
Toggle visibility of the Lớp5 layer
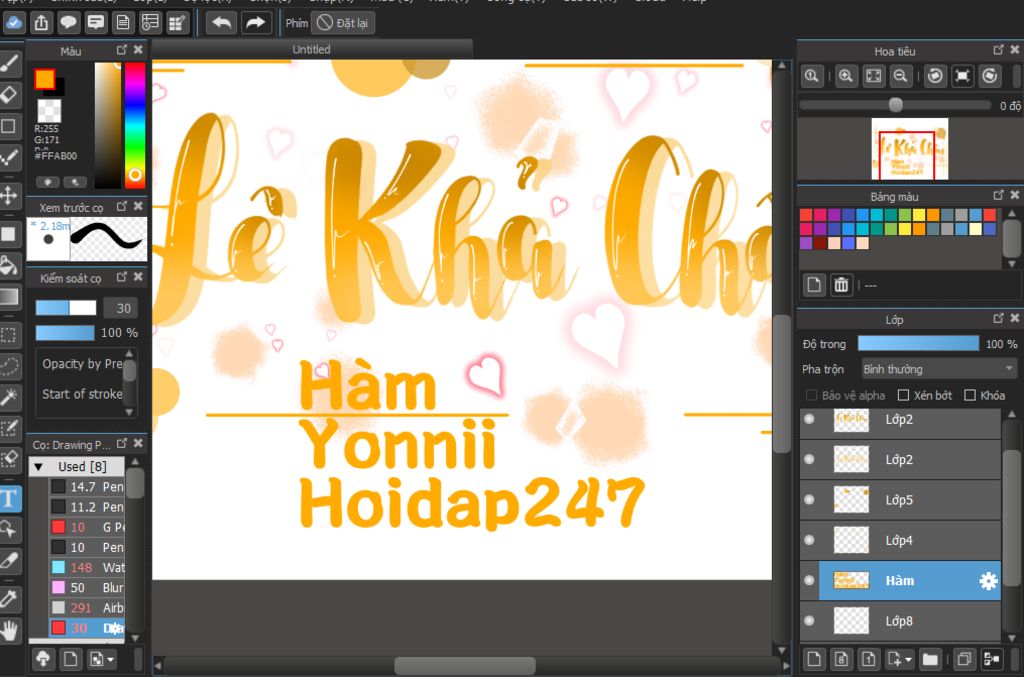click(x=810, y=500)
